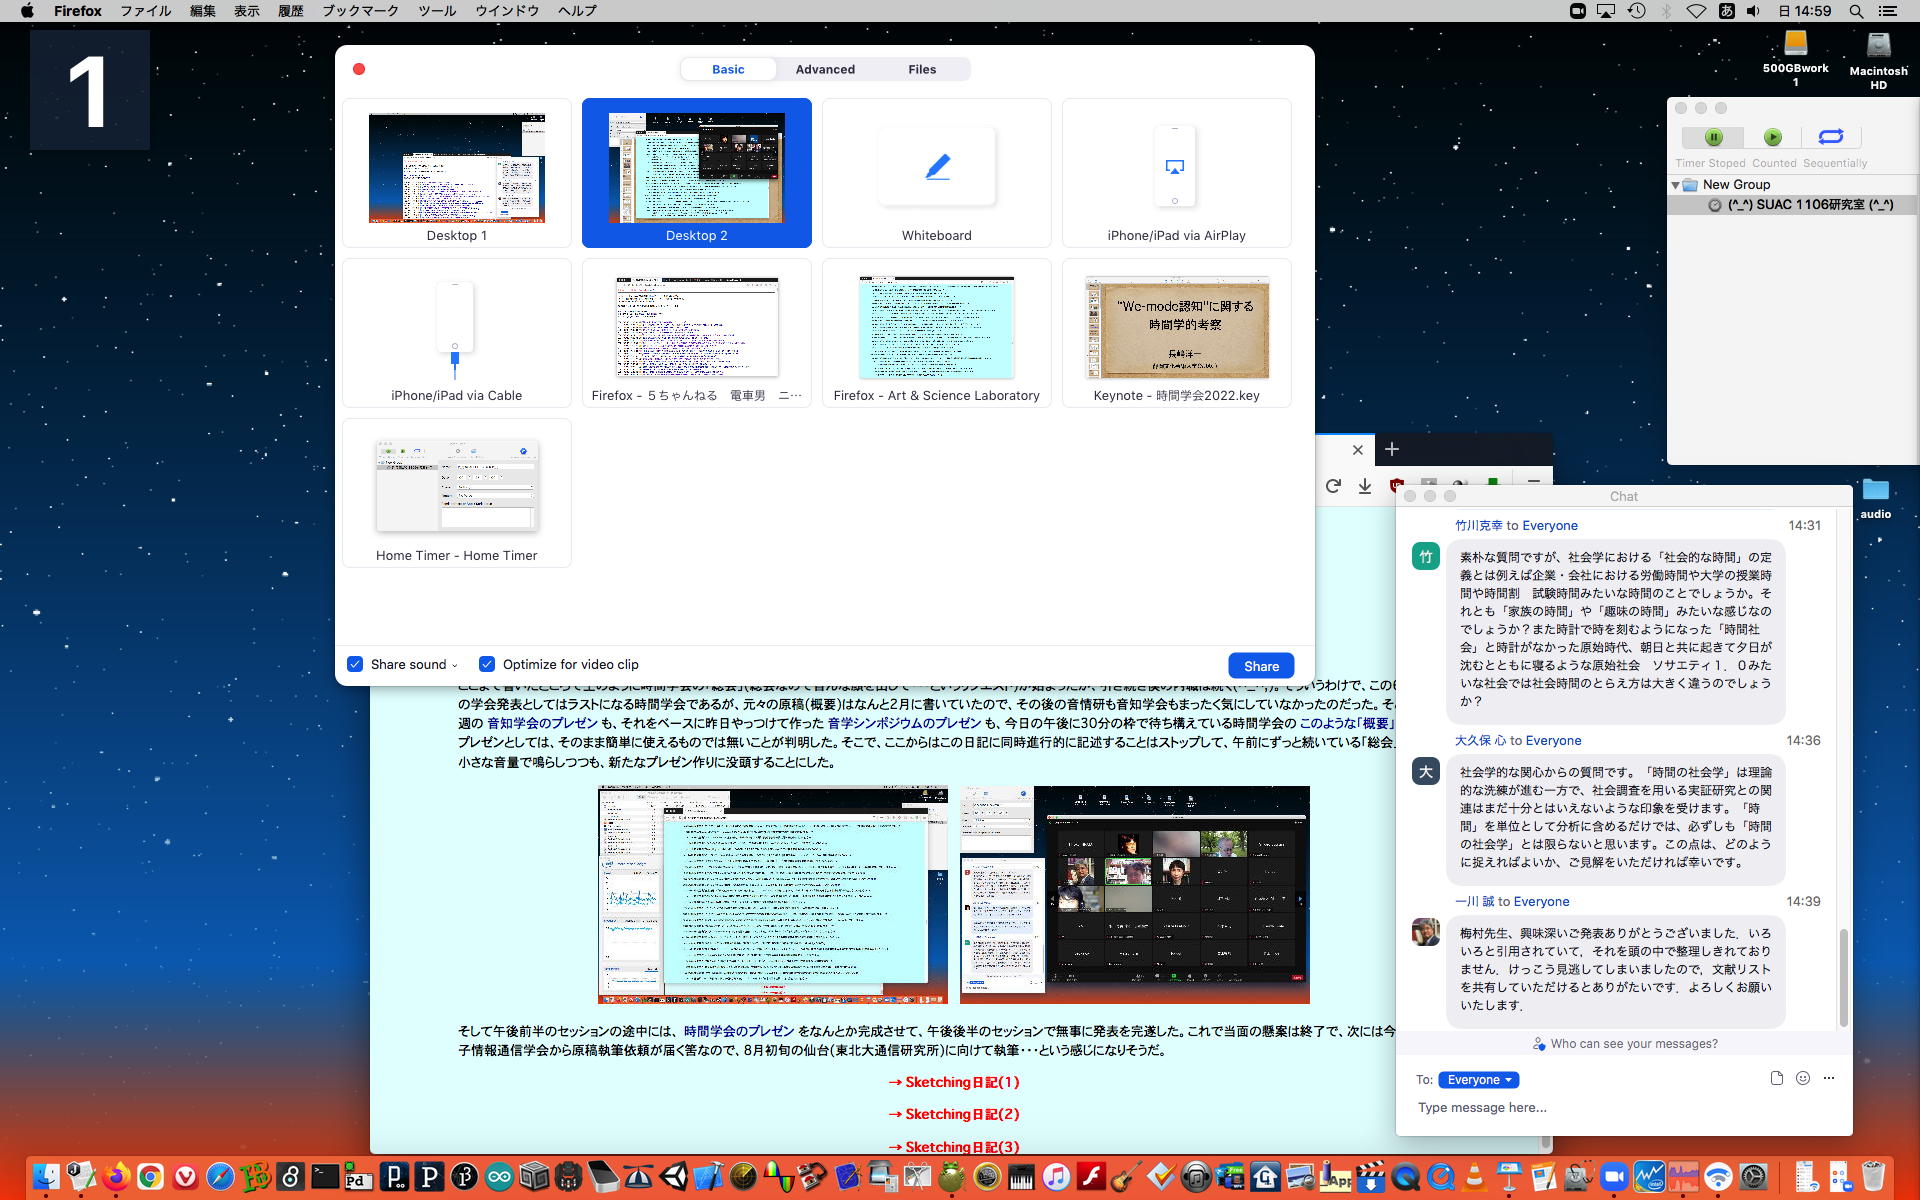Toggle Optimize for video clip checkbox
Image resolution: width=1920 pixels, height=1200 pixels.
point(487,664)
